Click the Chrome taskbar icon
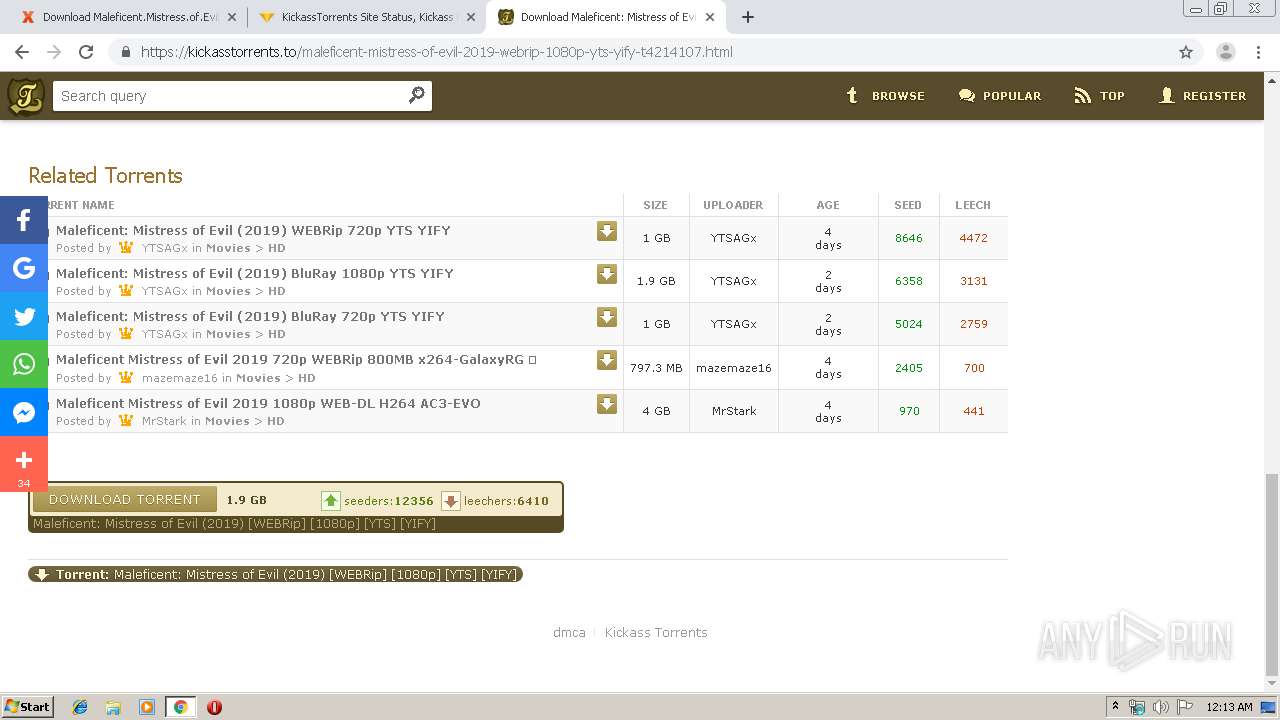Screen dimensions: 1280x720 (x=180, y=707)
